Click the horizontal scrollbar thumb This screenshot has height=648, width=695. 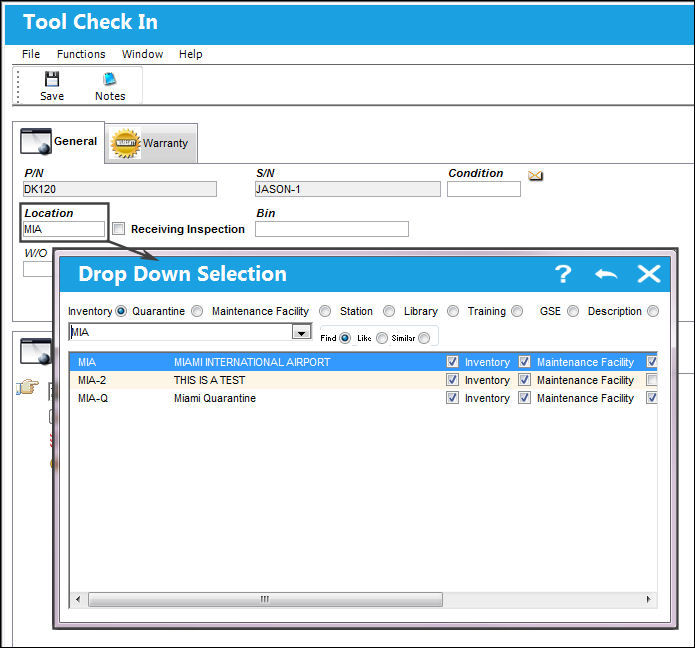click(x=265, y=599)
